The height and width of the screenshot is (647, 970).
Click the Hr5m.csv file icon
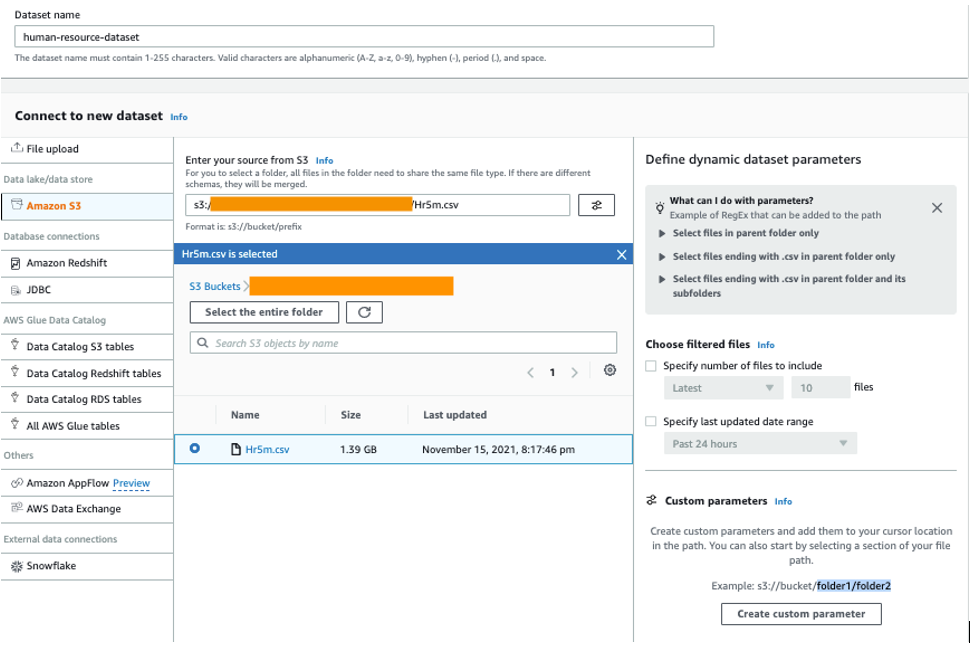point(236,449)
